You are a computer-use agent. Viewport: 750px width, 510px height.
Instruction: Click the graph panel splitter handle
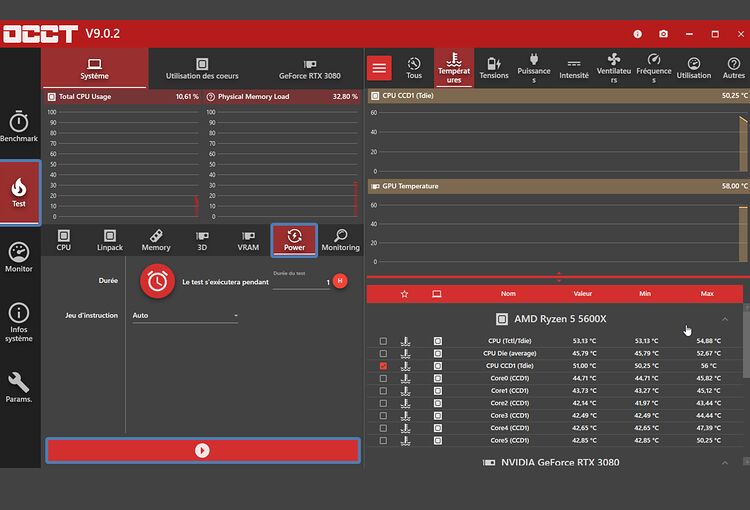tap(559, 277)
